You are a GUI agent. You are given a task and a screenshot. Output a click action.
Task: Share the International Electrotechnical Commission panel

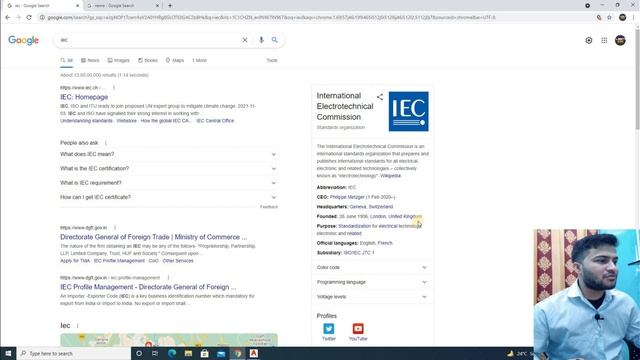[380, 97]
